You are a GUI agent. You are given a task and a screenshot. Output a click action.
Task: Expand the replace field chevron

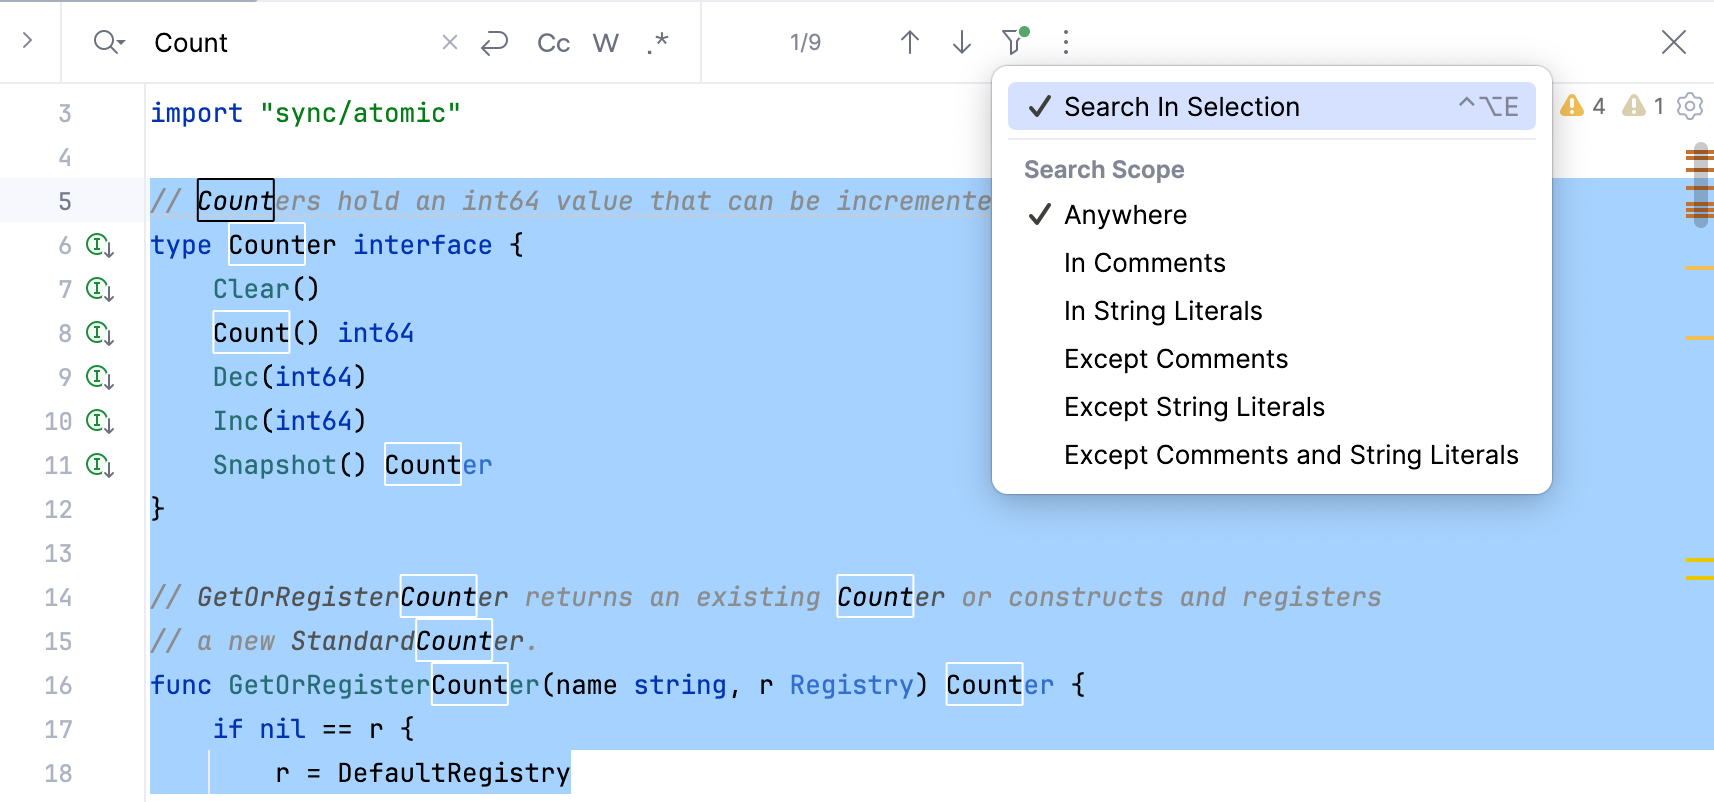click(28, 41)
